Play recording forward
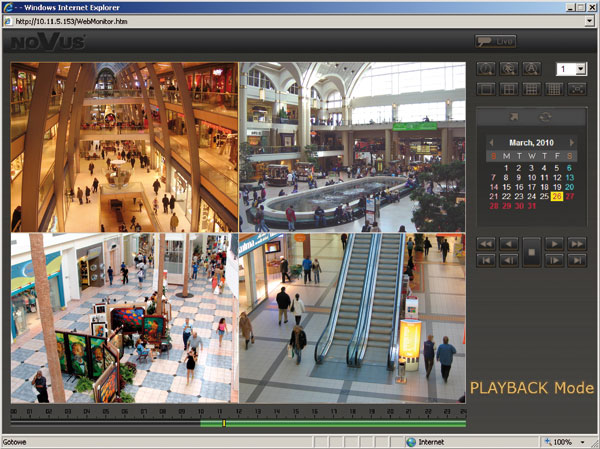This screenshot has height=449, width=600. coord(554,244)
